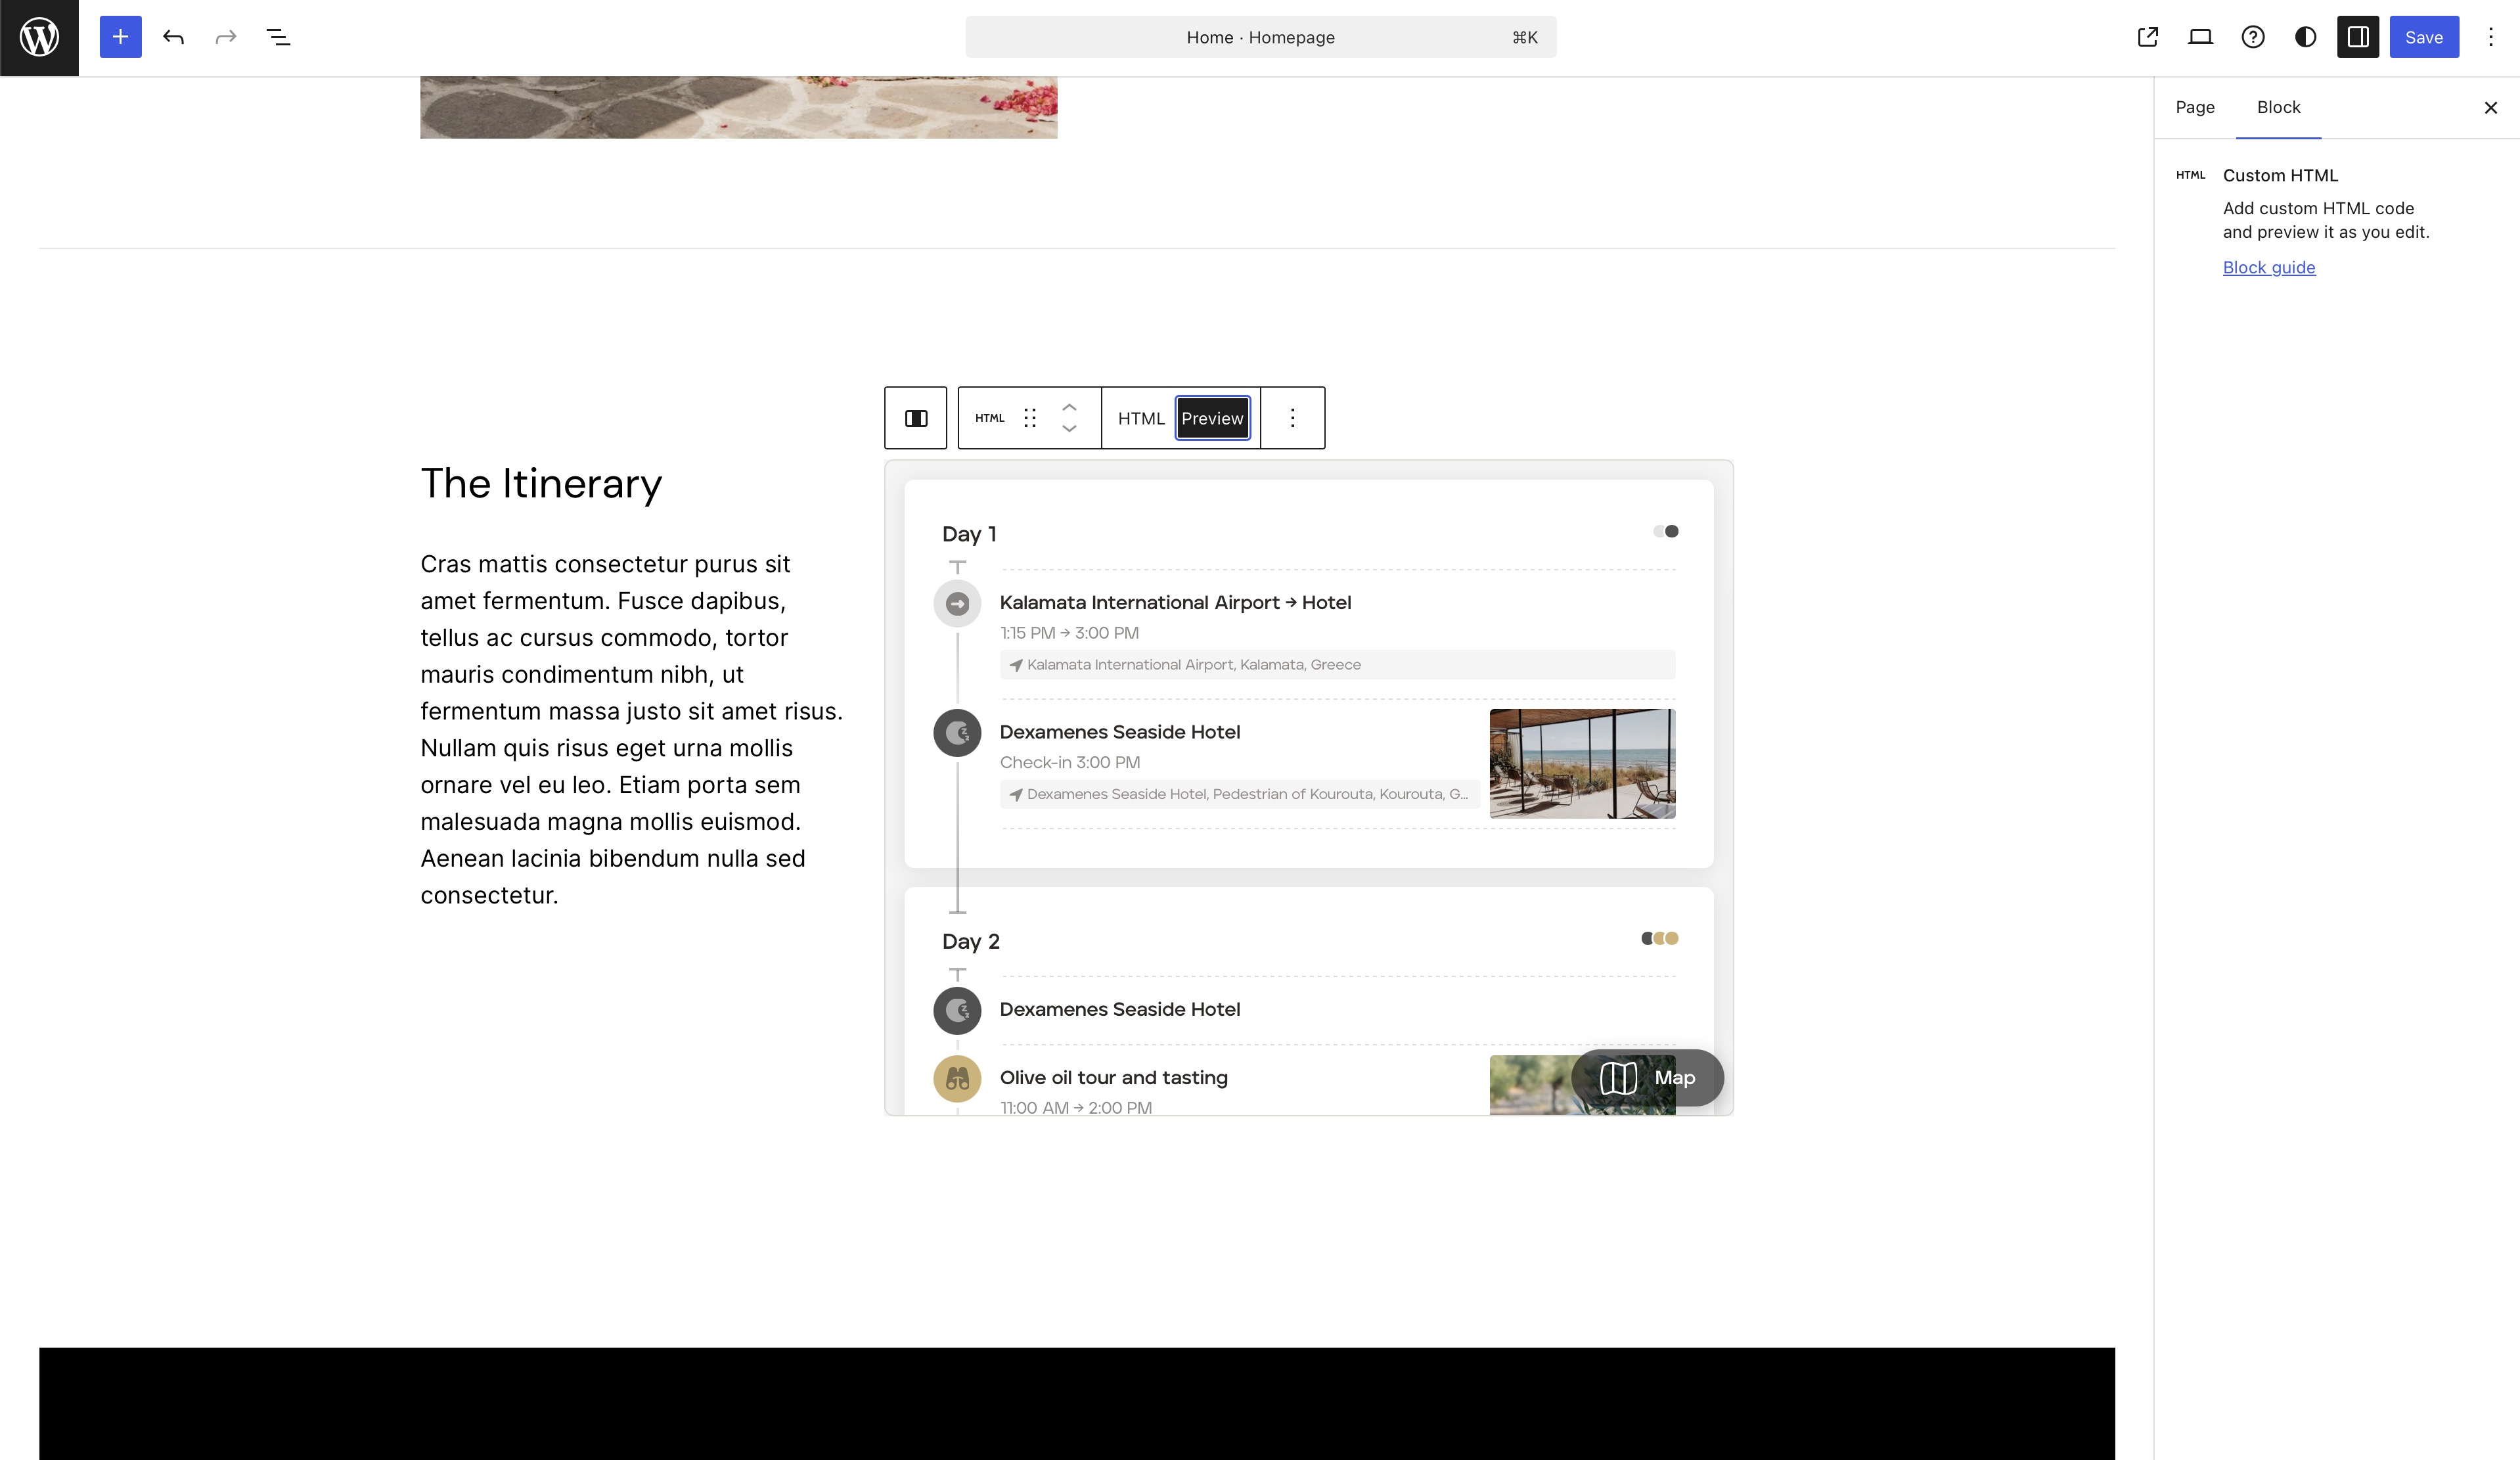Open the document overview list view
The image size is (2520, 1460).
click(x=278, y=37)
